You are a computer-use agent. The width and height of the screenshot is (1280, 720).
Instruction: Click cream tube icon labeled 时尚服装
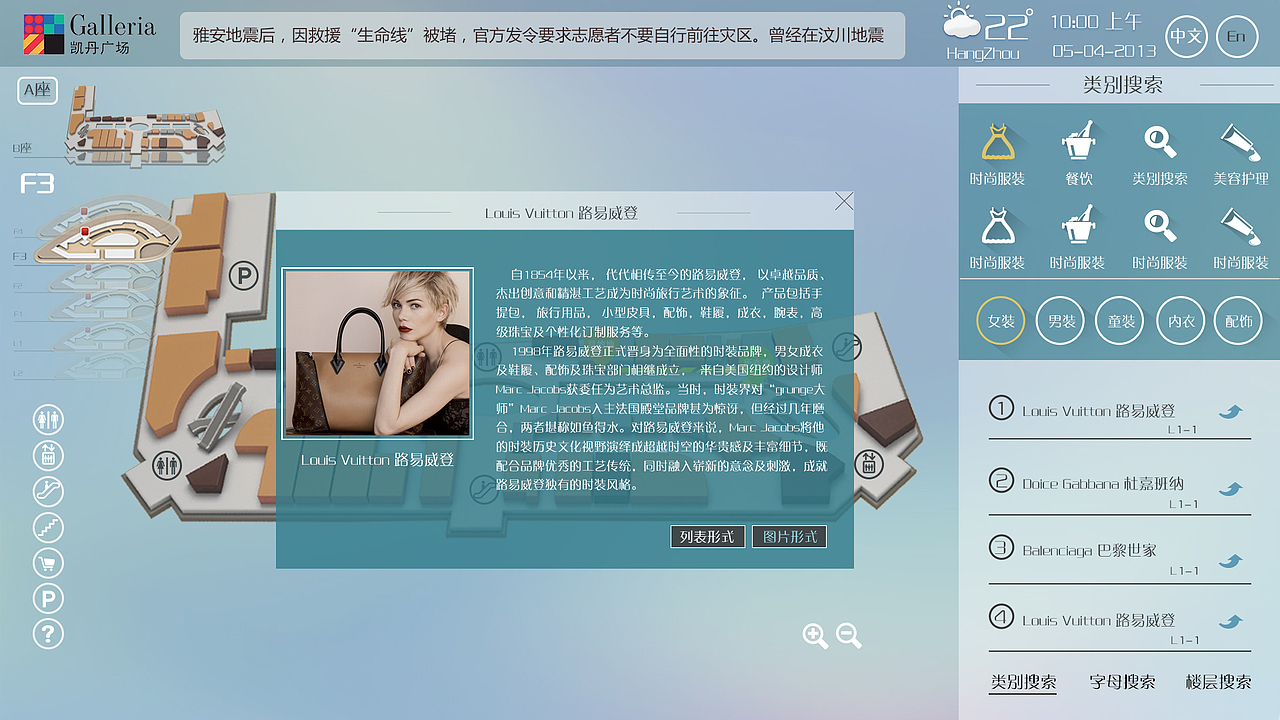(1240, 226)
